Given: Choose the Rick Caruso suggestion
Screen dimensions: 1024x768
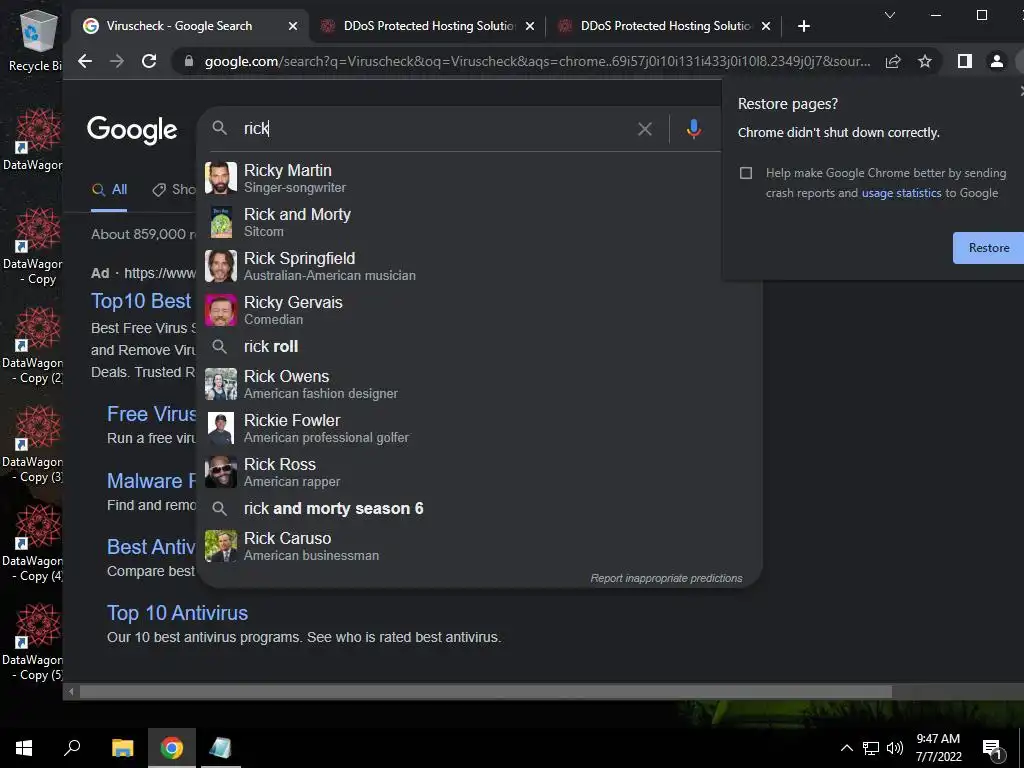Looking at the screenshot, I should coord(479,546).
